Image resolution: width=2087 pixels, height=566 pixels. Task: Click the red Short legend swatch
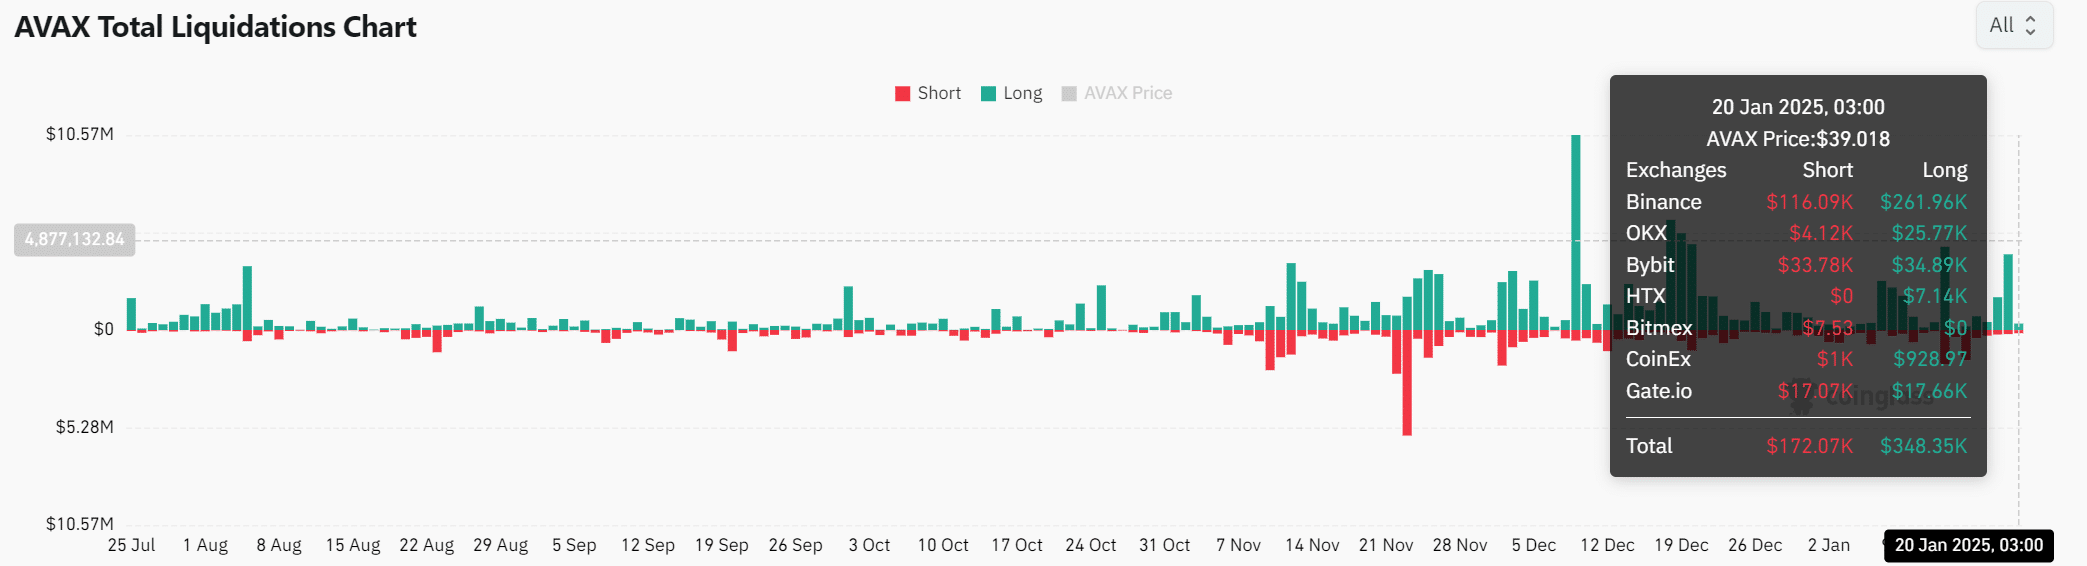tap(903, 93)
